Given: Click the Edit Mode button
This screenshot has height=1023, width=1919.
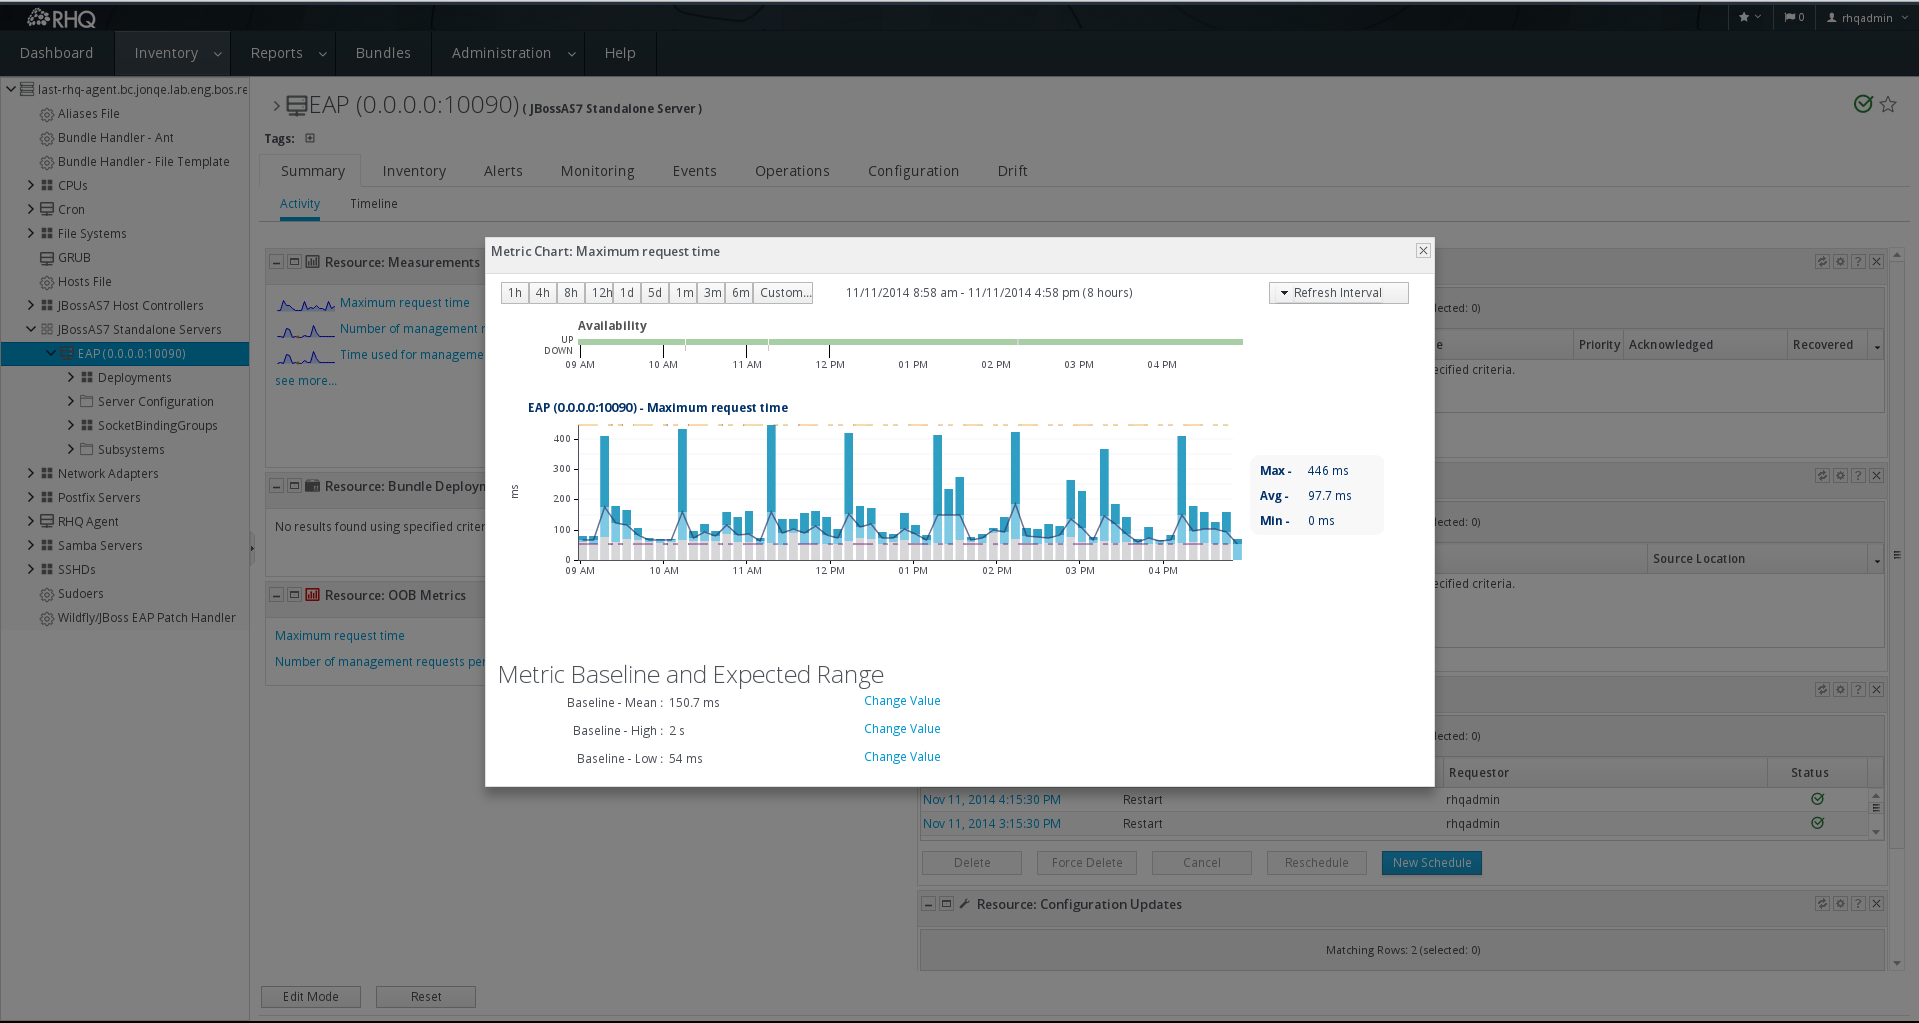Looking at the screenshot, I should coord(310,997).
